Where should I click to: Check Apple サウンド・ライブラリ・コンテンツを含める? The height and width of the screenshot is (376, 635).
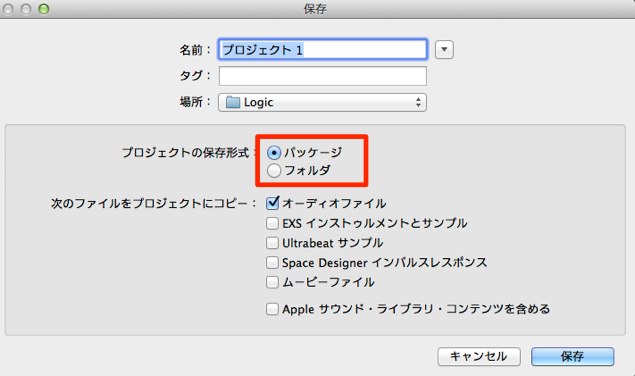[x=272, y=309]
